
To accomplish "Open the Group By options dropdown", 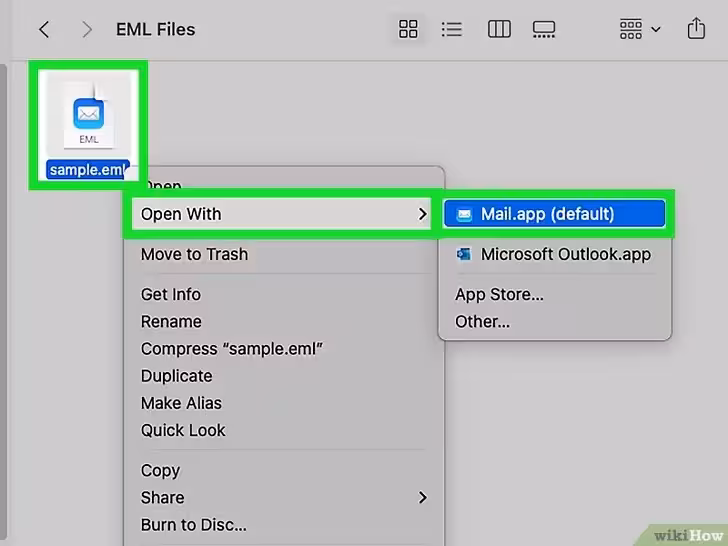I will point(640,29).
